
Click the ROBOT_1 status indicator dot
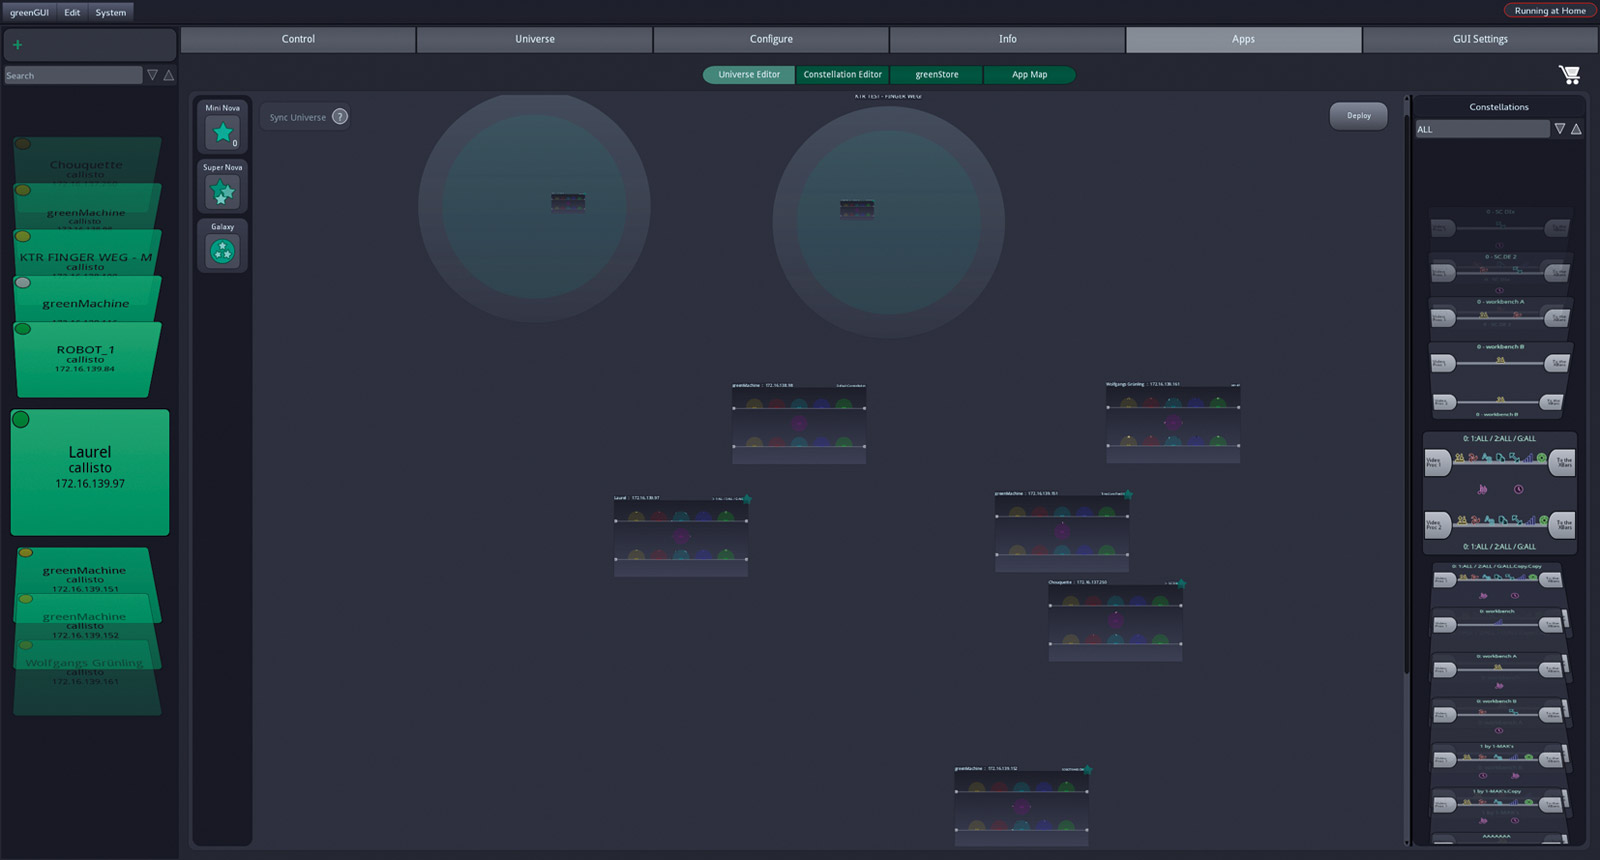coord(23,329)
